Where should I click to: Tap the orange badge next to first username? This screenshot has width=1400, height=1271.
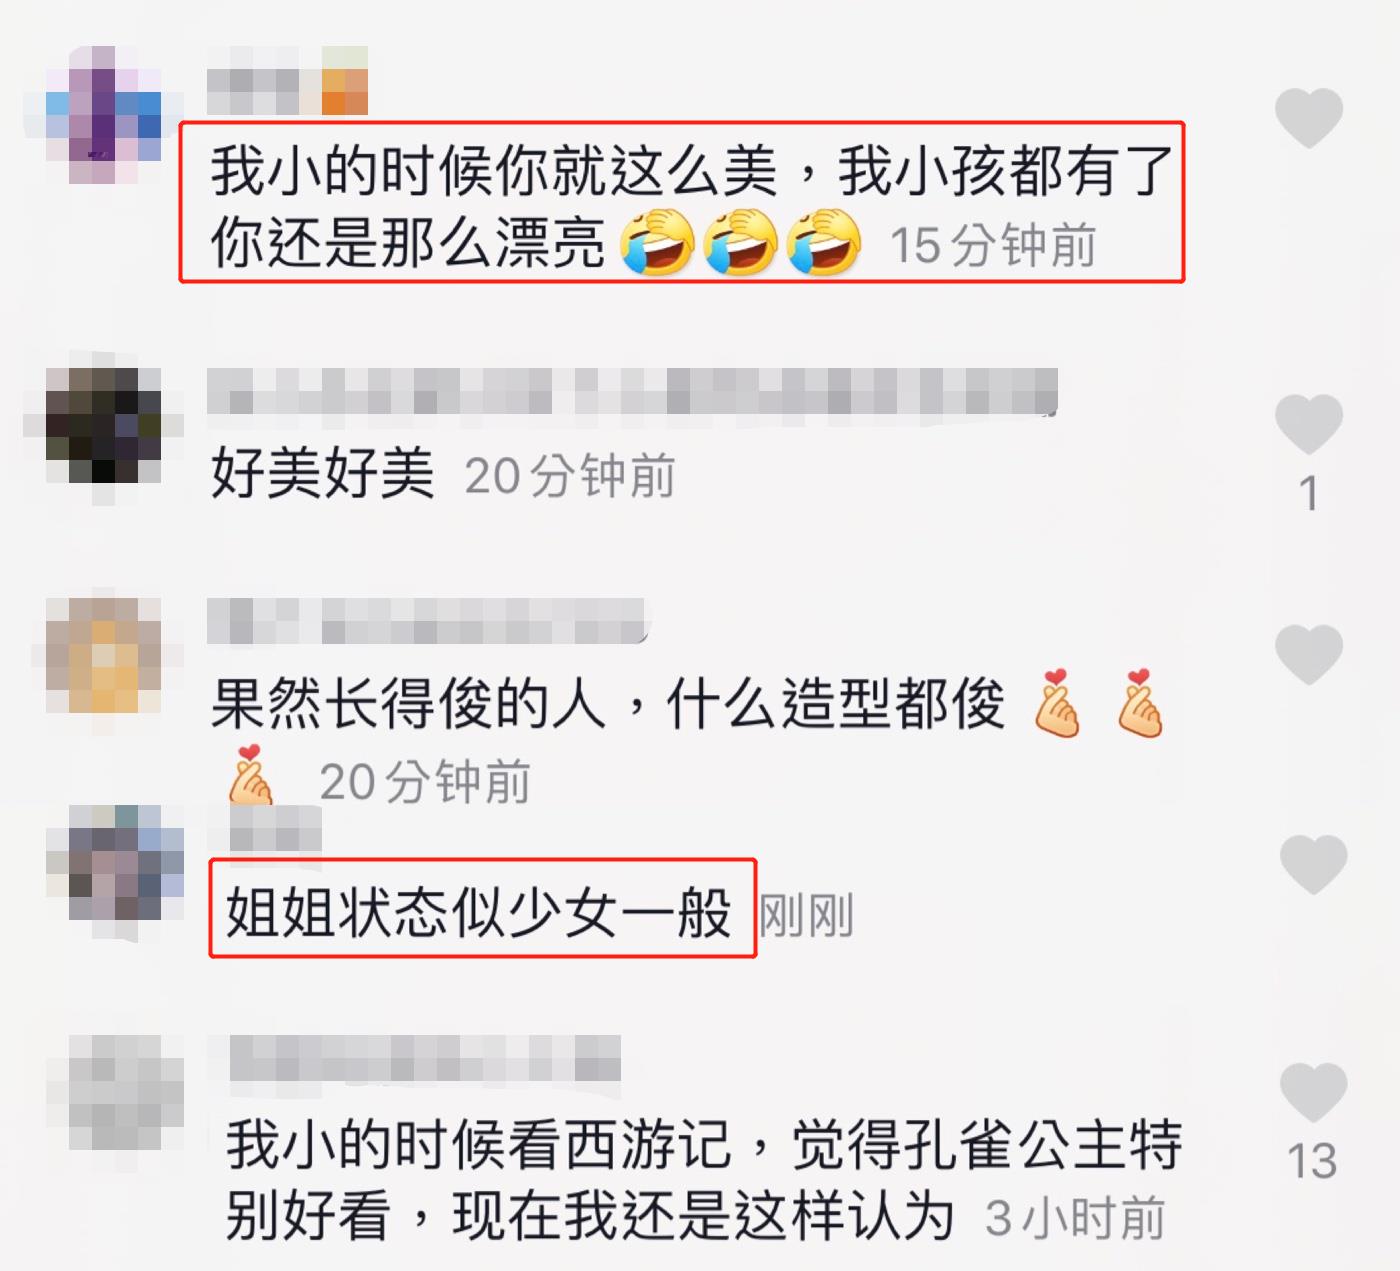click(x=345, y=81)
